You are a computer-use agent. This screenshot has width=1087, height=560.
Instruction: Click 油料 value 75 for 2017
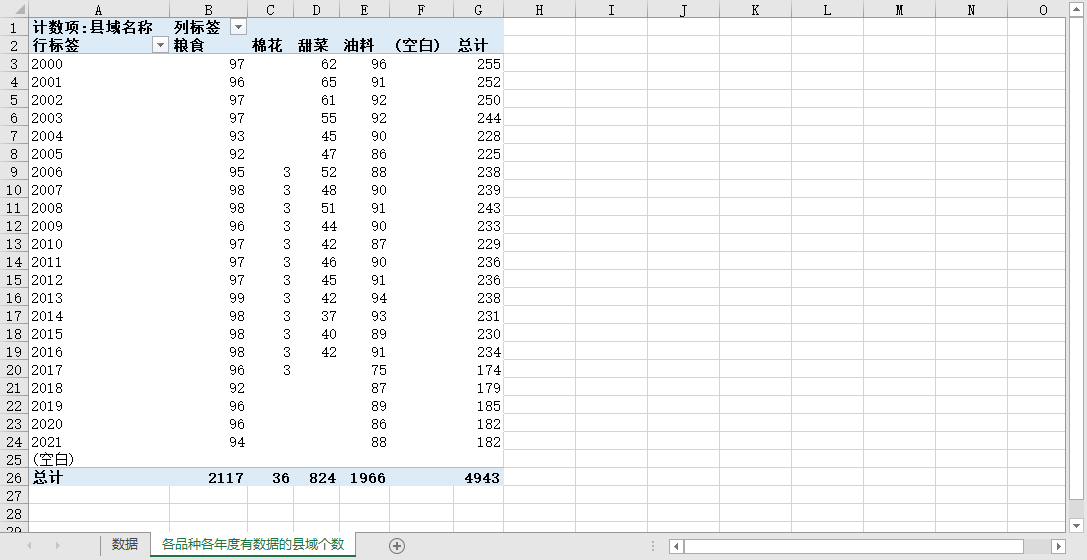tap(364, 370)
